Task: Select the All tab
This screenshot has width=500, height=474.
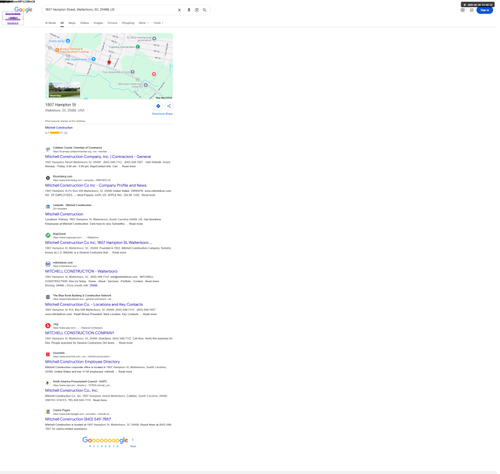Action: pyautogui.click(x=62, y=23)
